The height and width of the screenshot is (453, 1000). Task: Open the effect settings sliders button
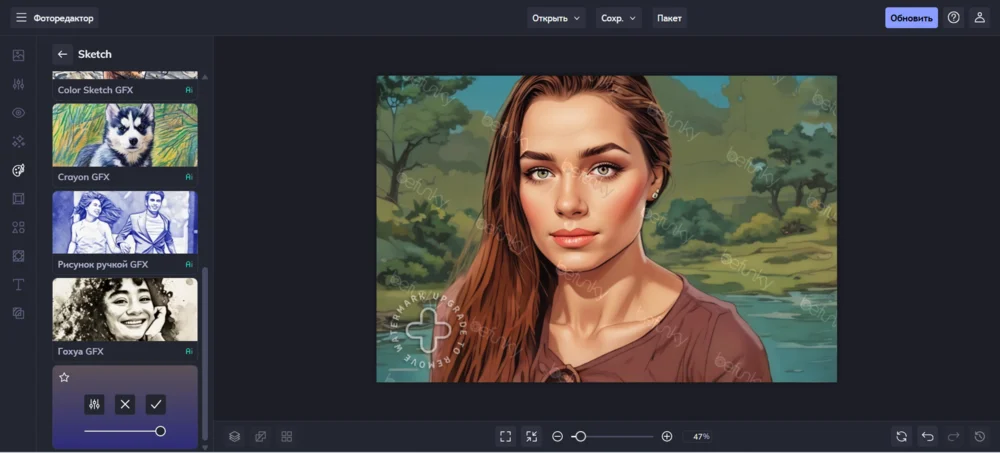pos(95,404)
